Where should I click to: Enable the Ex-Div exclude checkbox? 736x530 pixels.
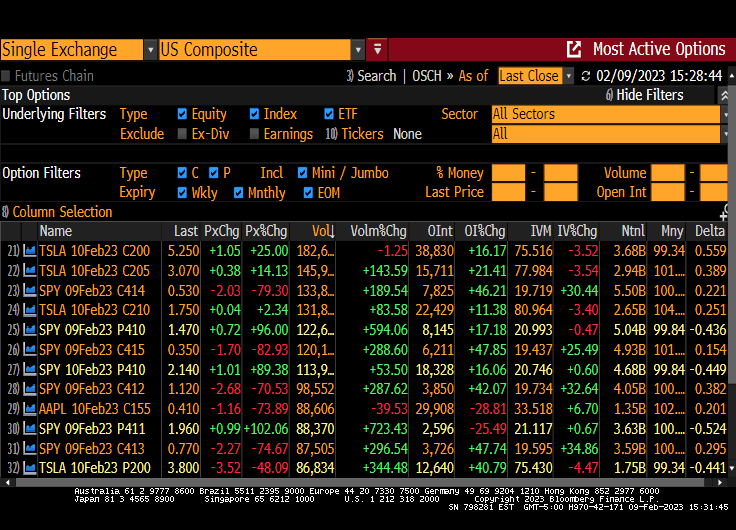pyautogui.click(x=182, y=134)
